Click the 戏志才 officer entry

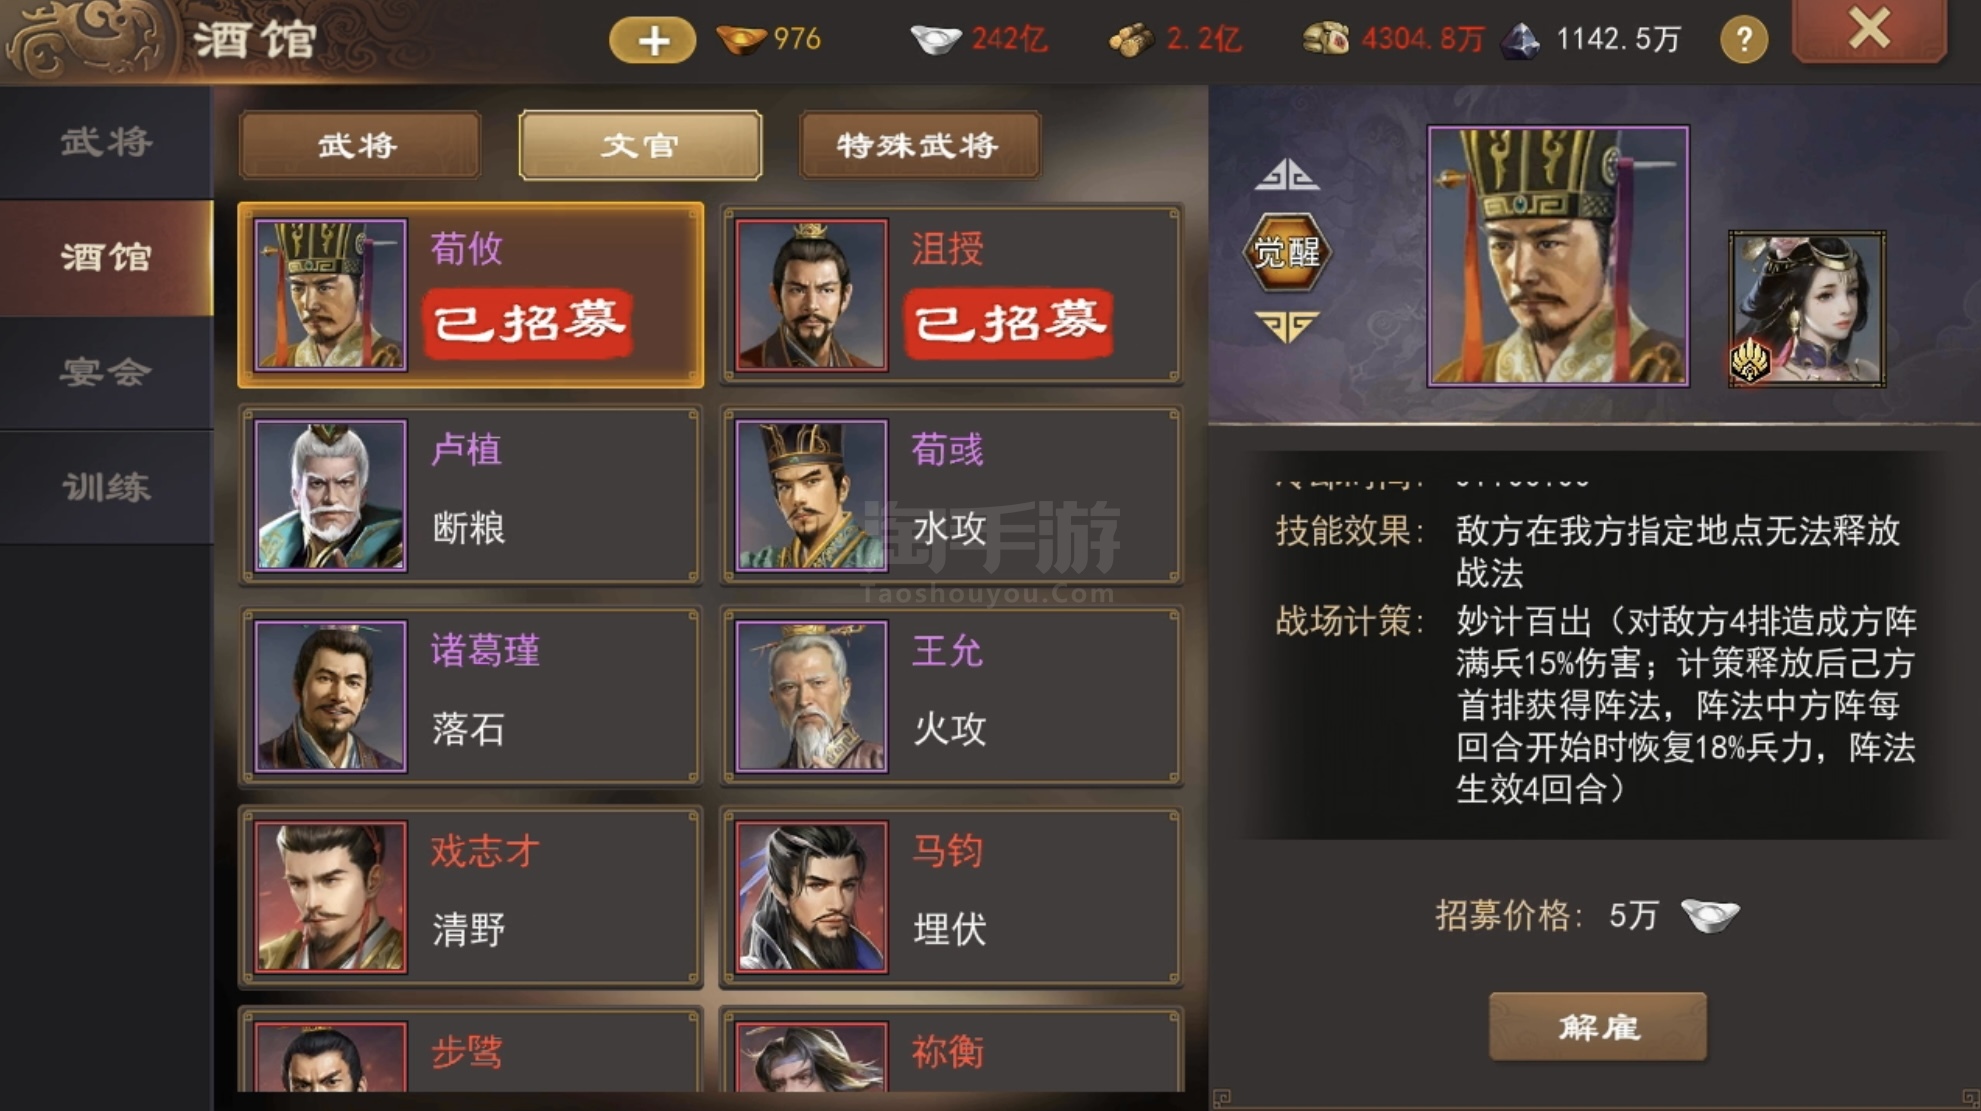470,897
